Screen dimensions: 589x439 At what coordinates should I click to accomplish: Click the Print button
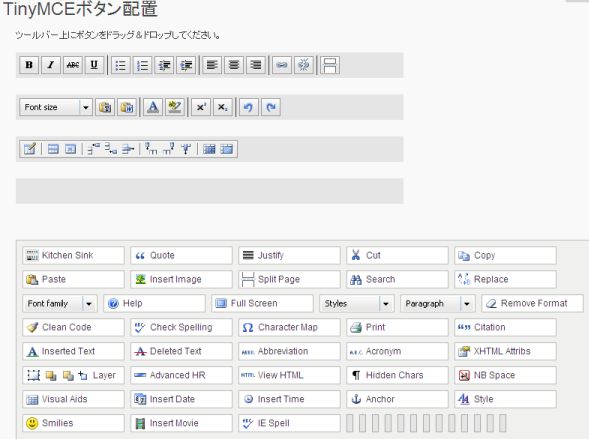pos(397,327)
